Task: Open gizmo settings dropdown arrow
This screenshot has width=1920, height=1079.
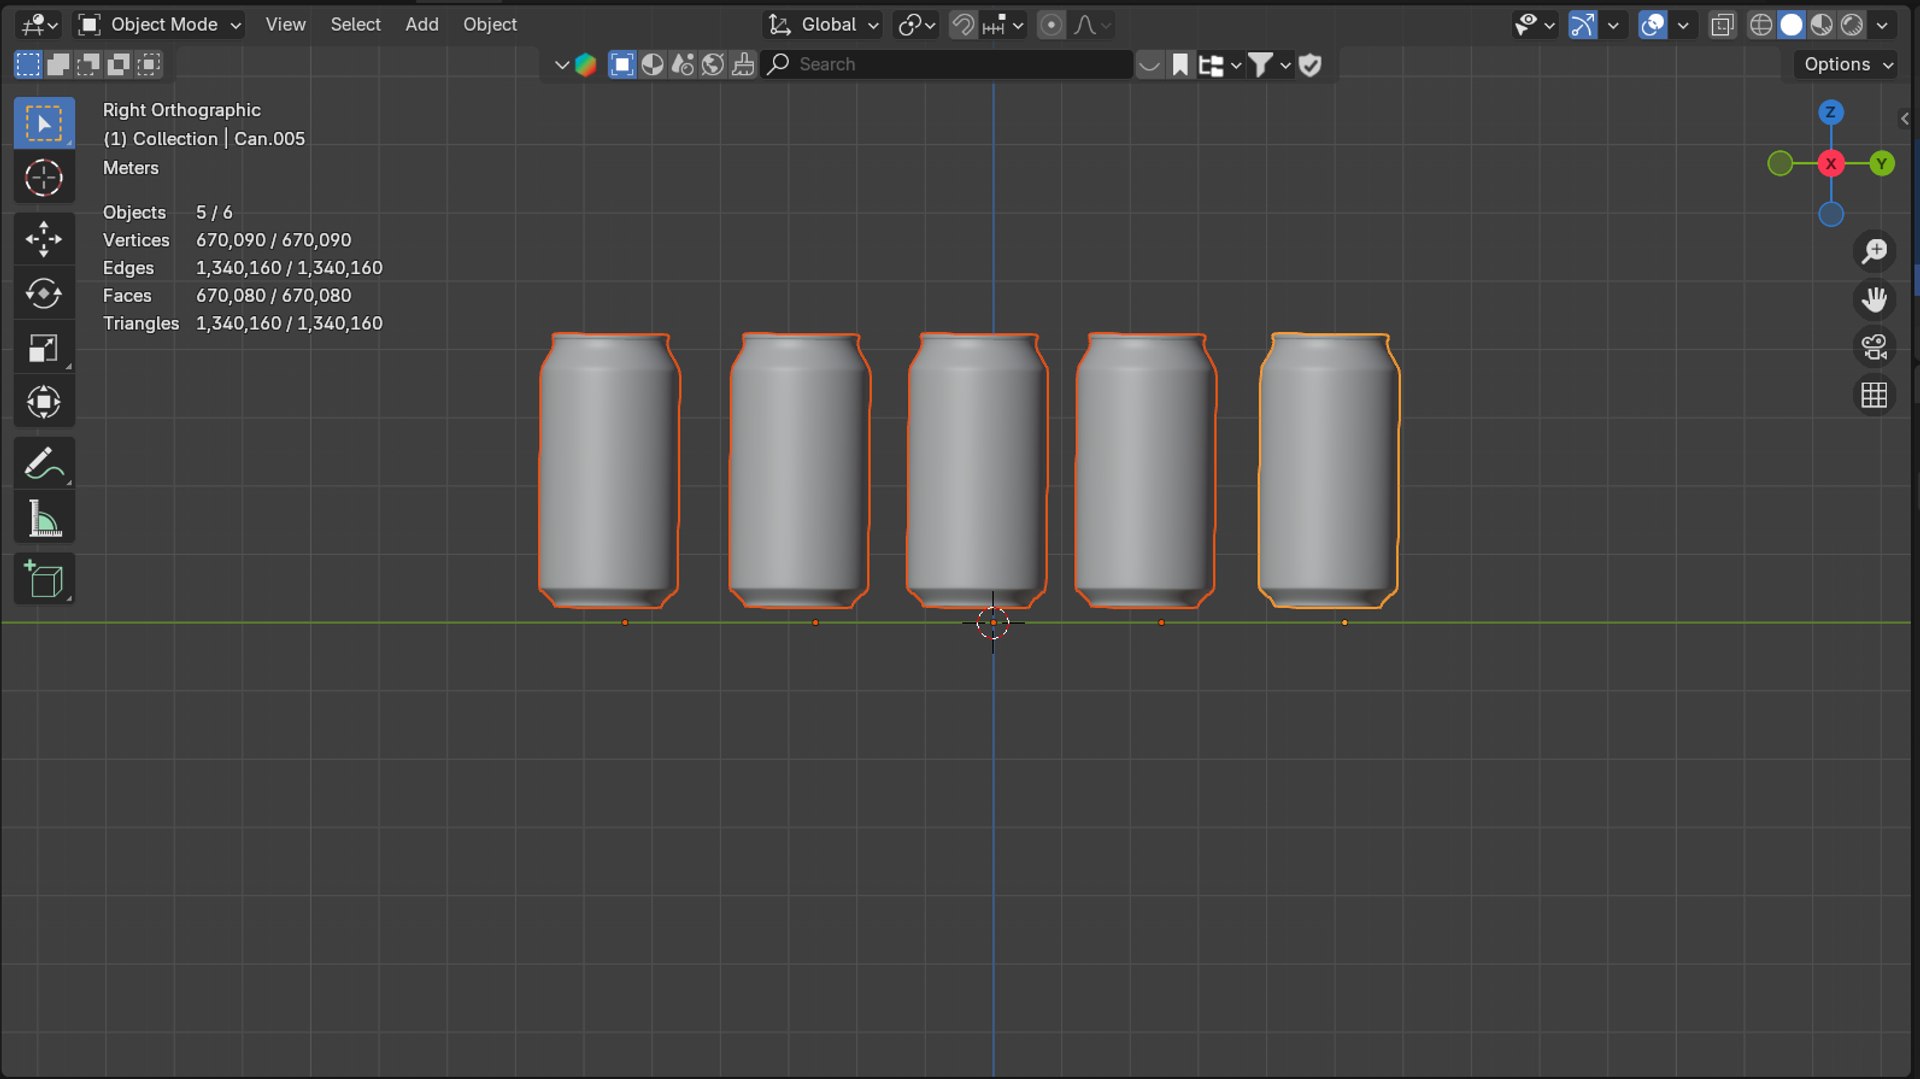Action: click(x=1613, y=25)
